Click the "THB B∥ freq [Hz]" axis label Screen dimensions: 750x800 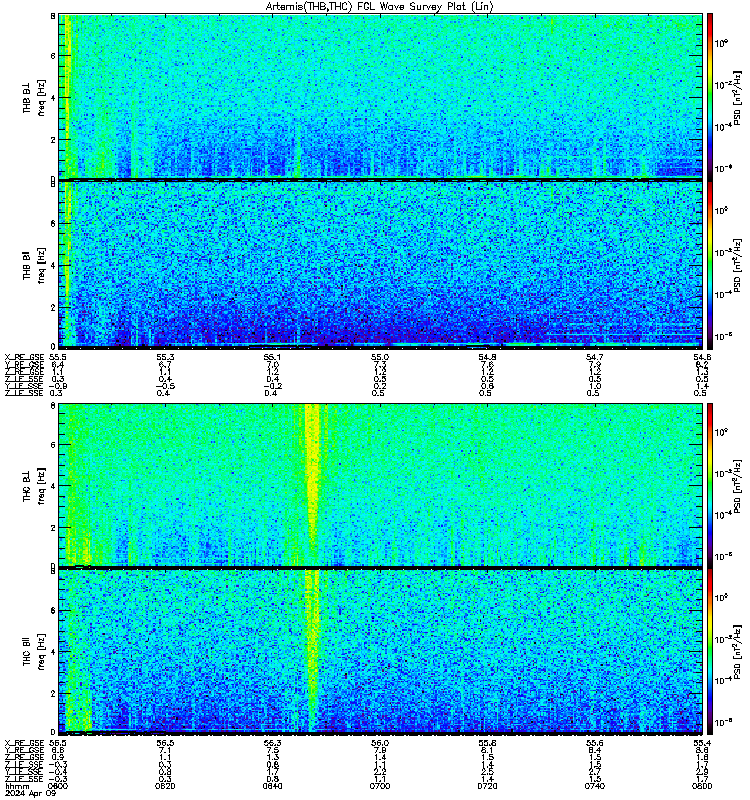click(34, 265)
